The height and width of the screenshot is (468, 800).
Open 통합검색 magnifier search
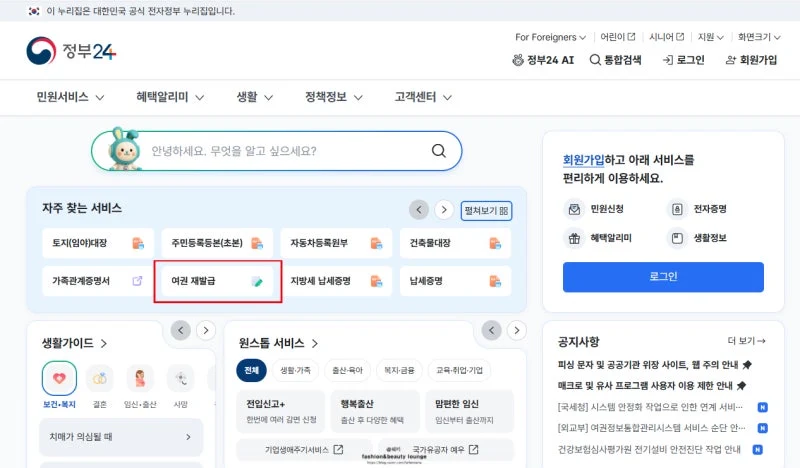[615, 60]
